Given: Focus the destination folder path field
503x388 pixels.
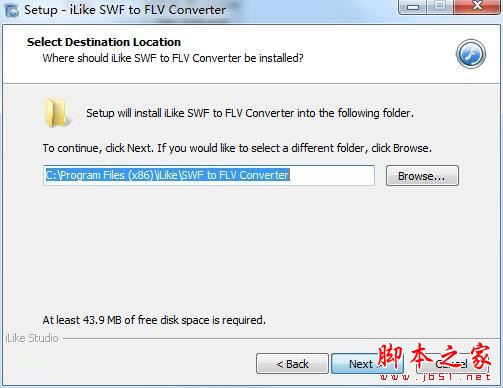Looking at the screenshot, I should click(x=209, y=175).
